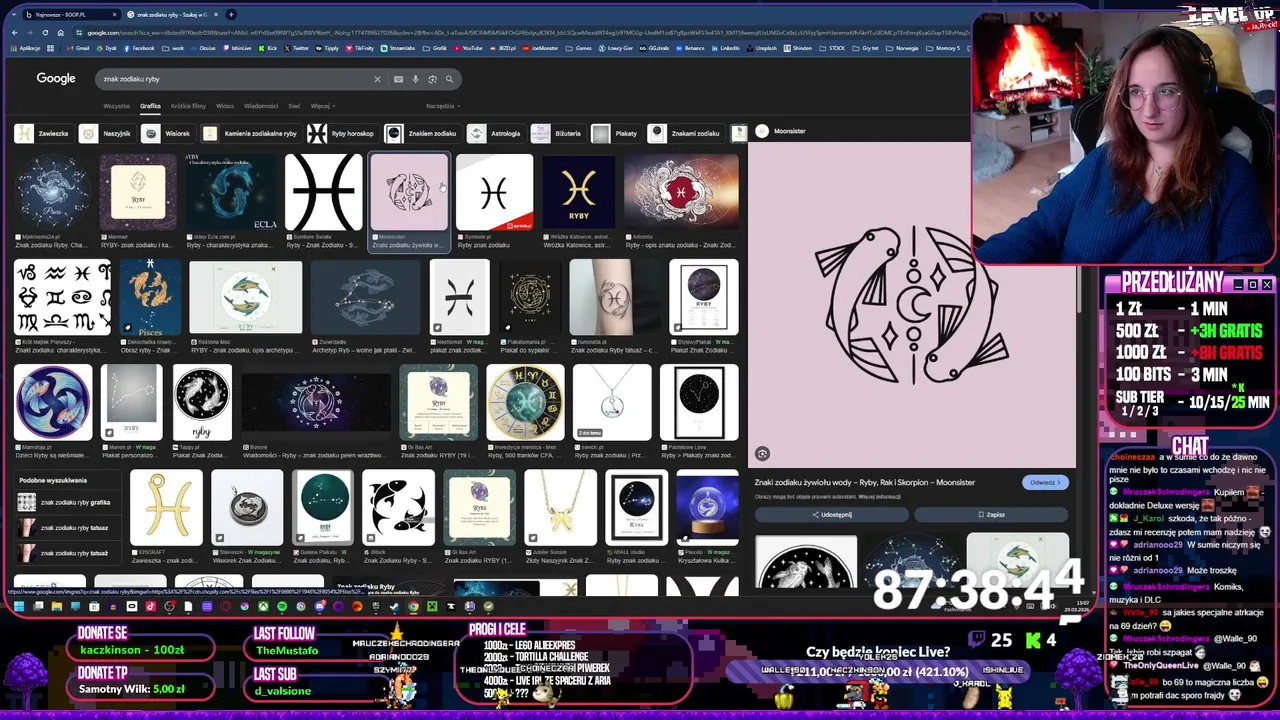Apply the Astrologia filter chip
The width and height of the screenshot is (1280, 720).
click(x=495, y=133)
